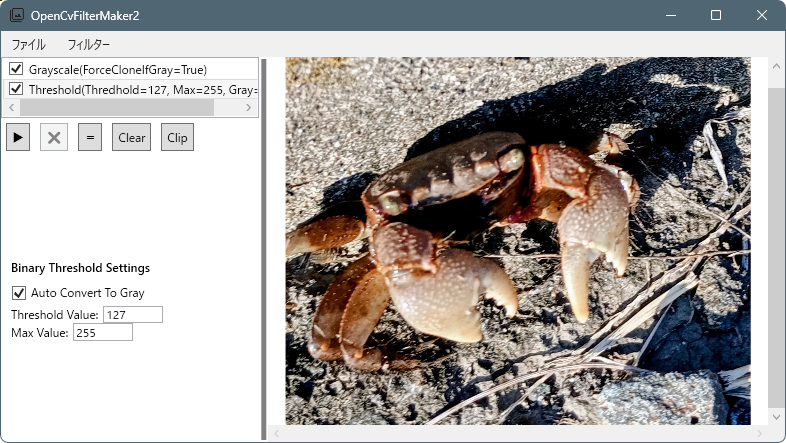Open the フィルター menu
Screen dimensions: 786x443
tap(88, 44)
